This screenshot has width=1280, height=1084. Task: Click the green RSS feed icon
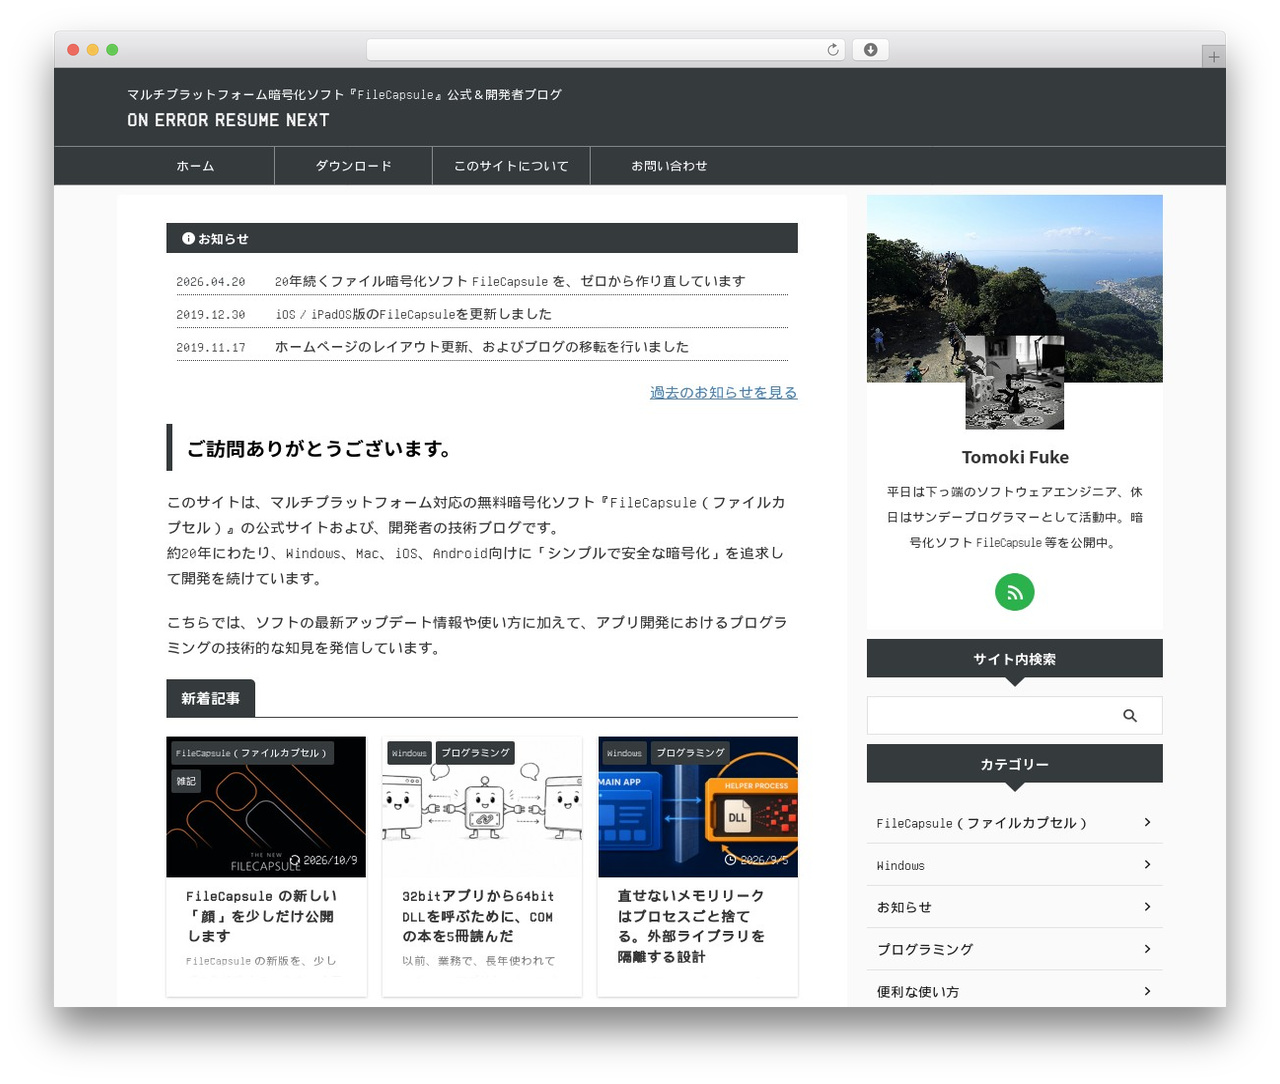(x=1014, y=592)
